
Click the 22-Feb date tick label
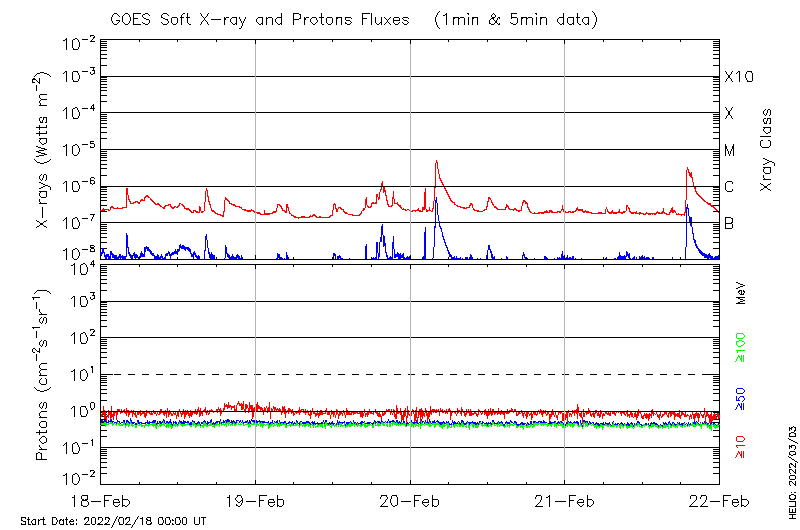[719, 501]
